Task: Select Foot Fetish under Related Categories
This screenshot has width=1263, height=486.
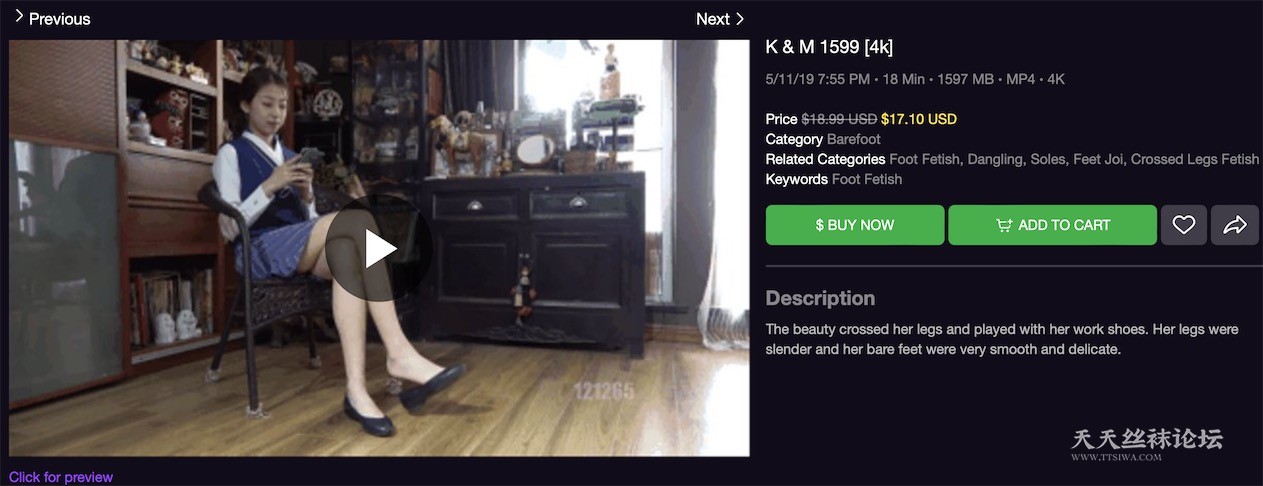Action: 931,159
